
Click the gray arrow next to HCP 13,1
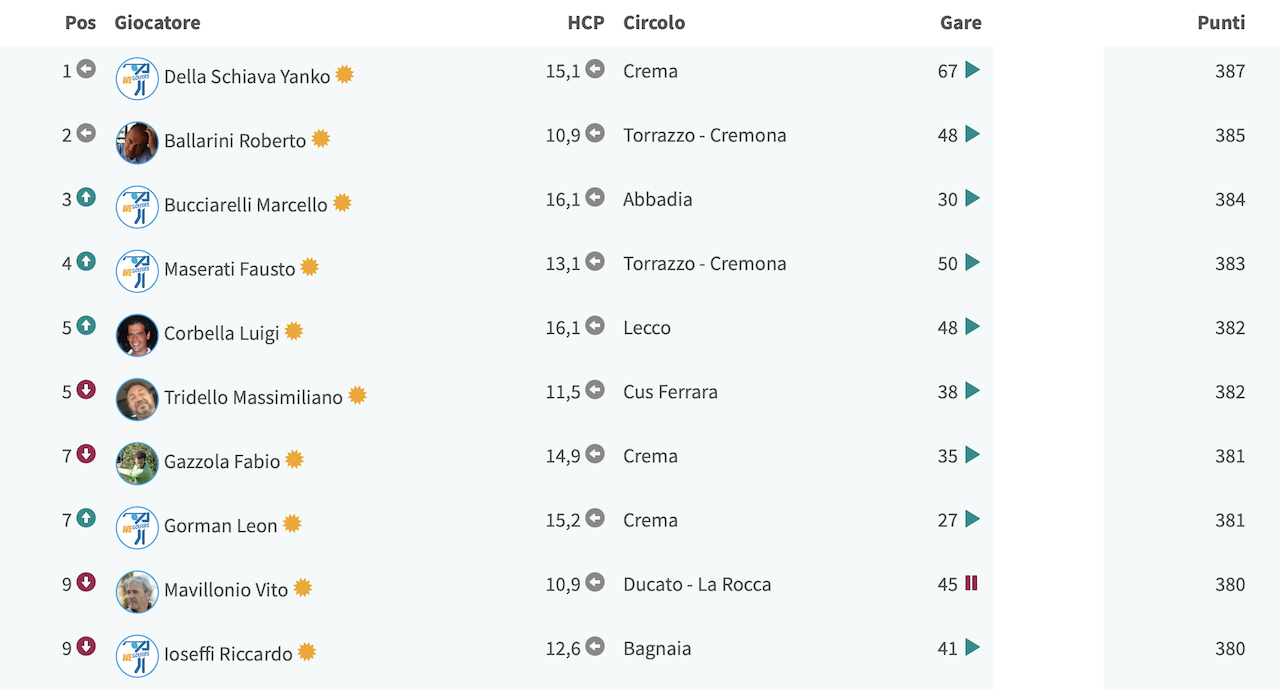pos(595,262)
